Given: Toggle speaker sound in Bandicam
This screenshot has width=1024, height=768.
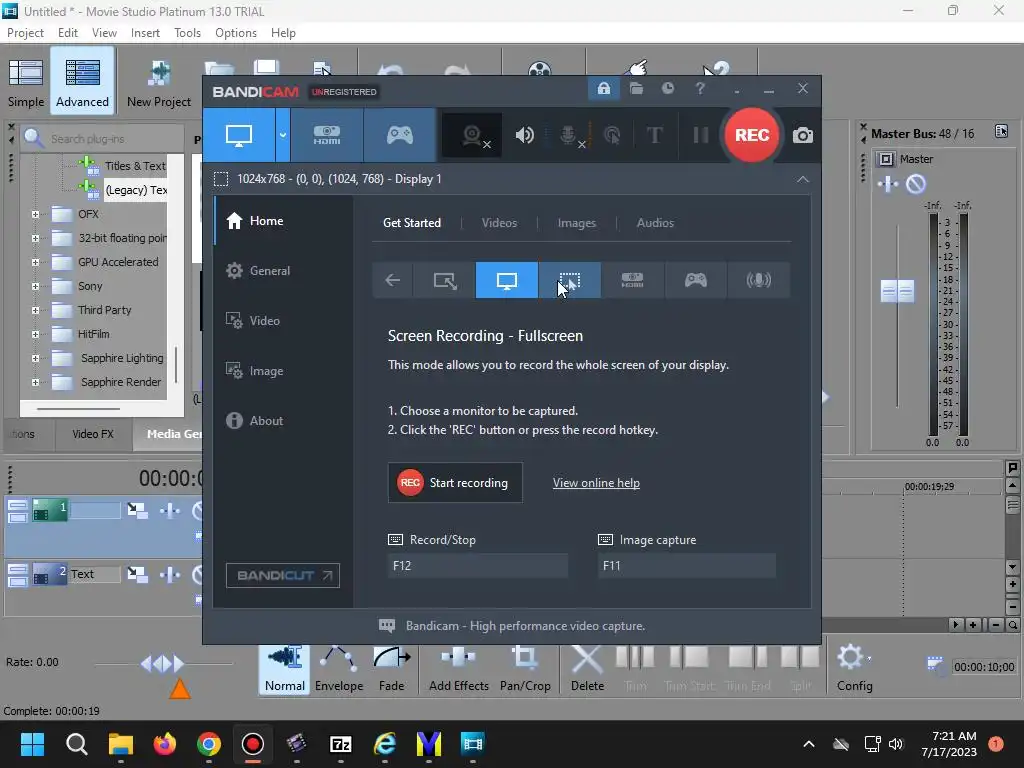Looking at the screenshot, I should (x=524, y=135).
